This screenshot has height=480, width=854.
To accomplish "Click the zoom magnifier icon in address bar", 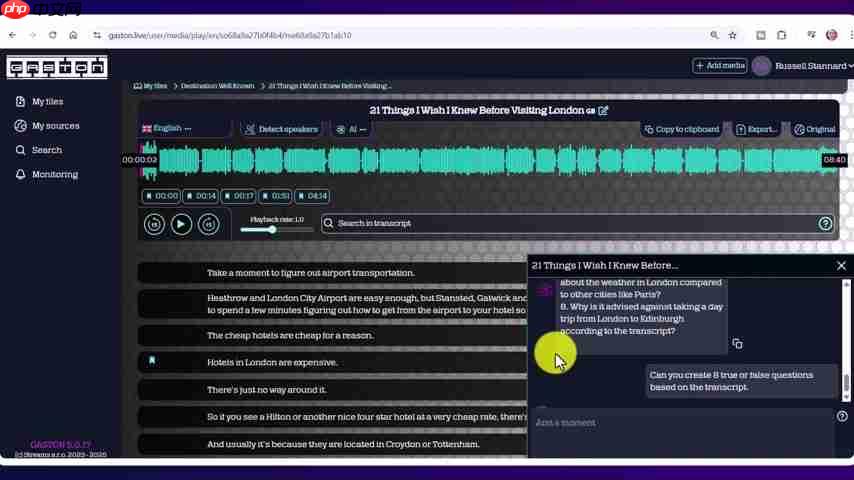I will pos(714,35).
